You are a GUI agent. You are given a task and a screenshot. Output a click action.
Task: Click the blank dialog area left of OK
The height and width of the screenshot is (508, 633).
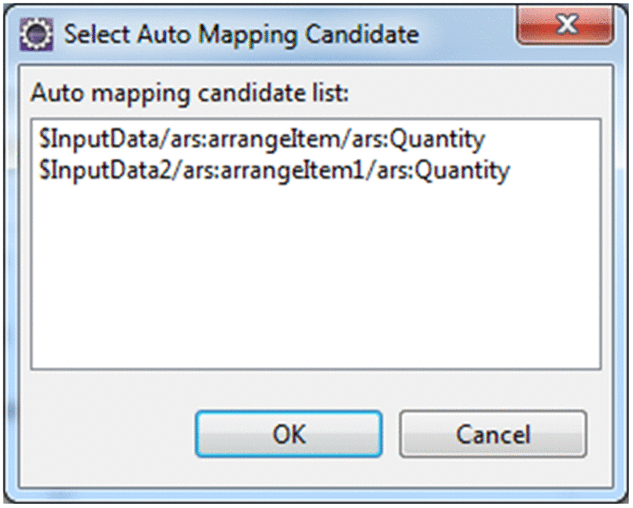tap(110, 435)
